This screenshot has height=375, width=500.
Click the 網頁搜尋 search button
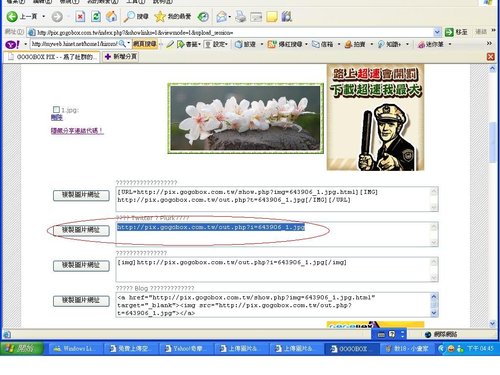point(145,44)
